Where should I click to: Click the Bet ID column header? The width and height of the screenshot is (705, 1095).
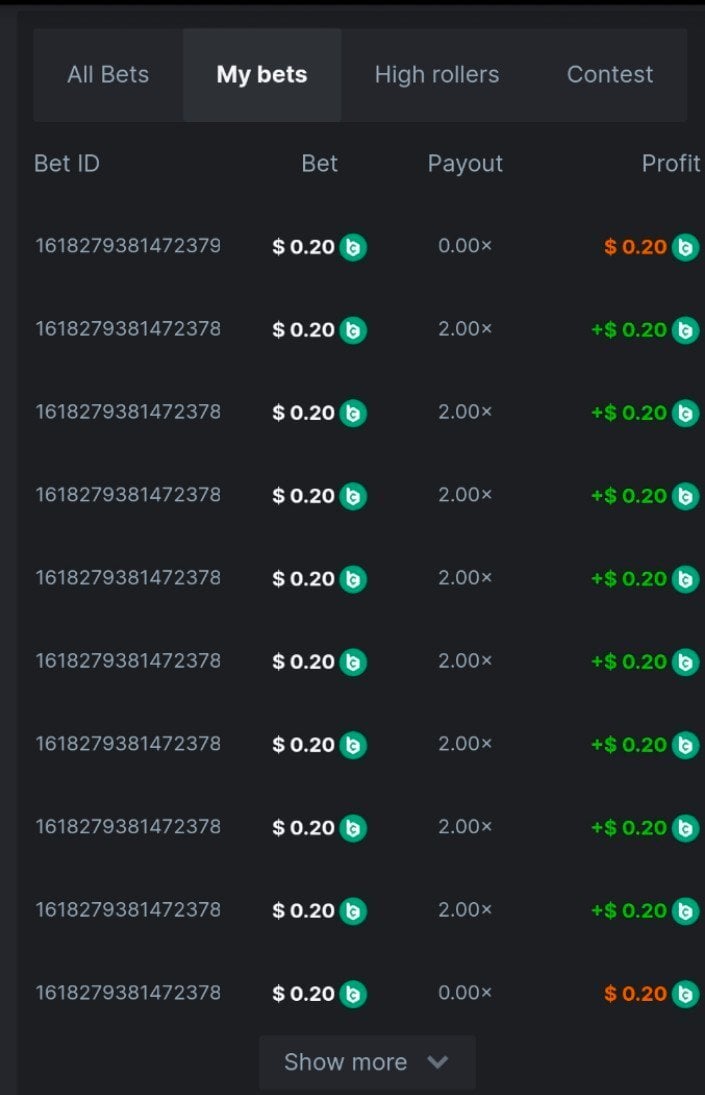pyautogui.click(x=67, y=164)
